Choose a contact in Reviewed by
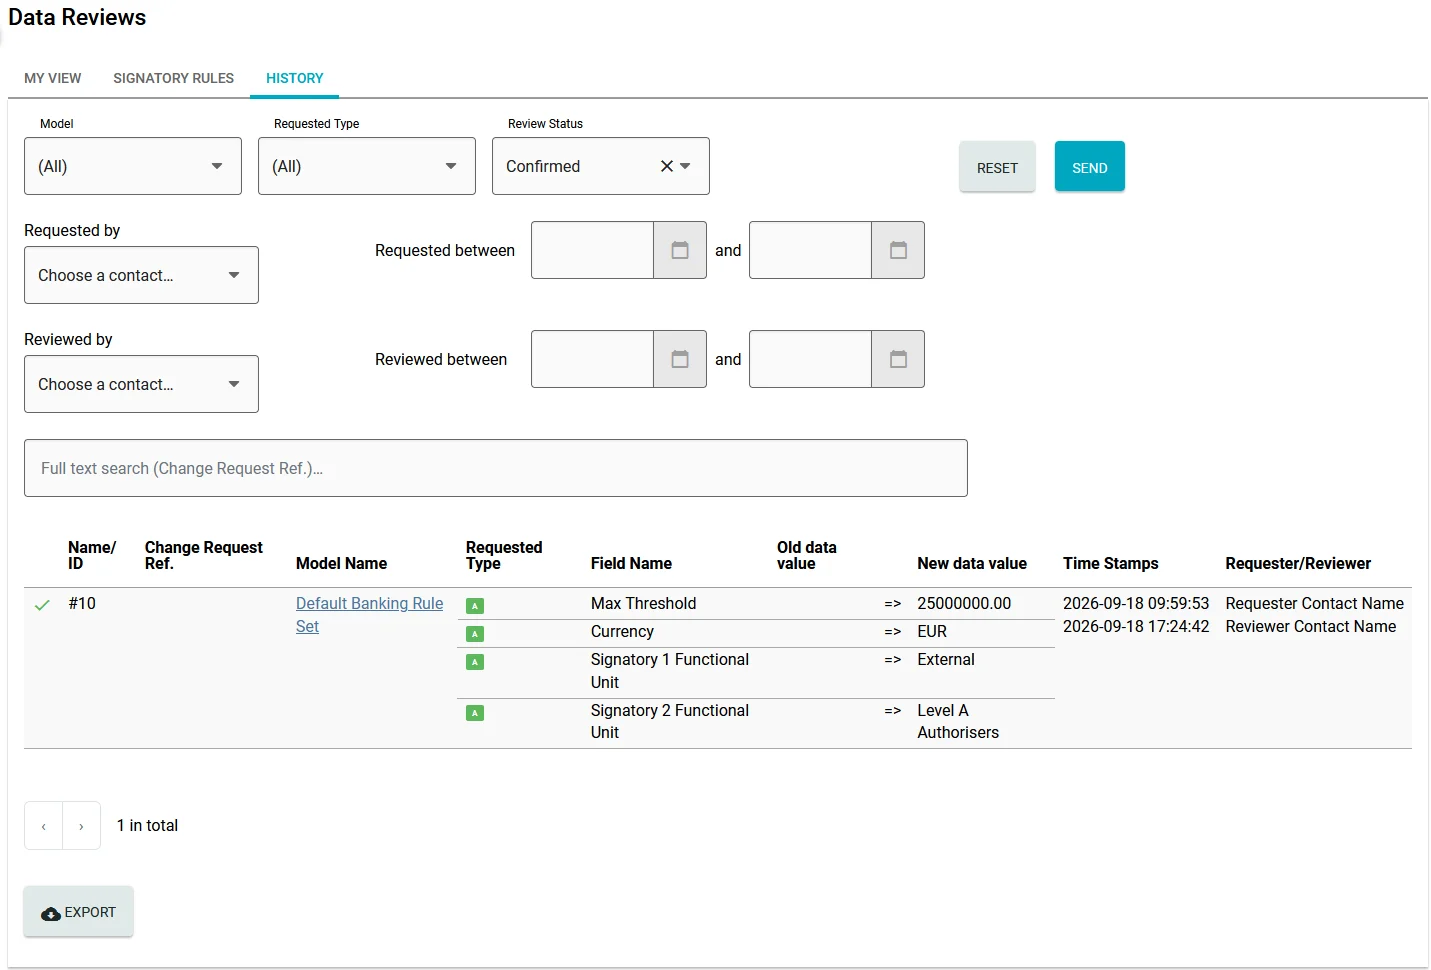Viewport: 1431px width, 970px height. [141, 384]
